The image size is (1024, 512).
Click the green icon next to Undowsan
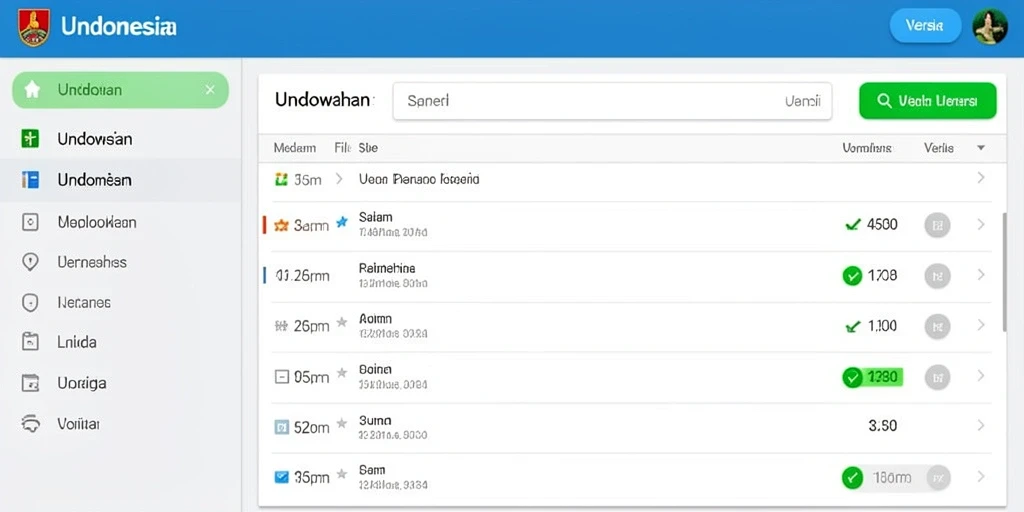point(30,138)
